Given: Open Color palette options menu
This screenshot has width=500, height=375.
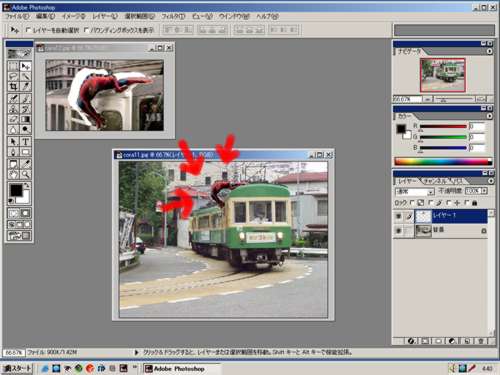Looking at the screenshot, I should tap(489, 116).
